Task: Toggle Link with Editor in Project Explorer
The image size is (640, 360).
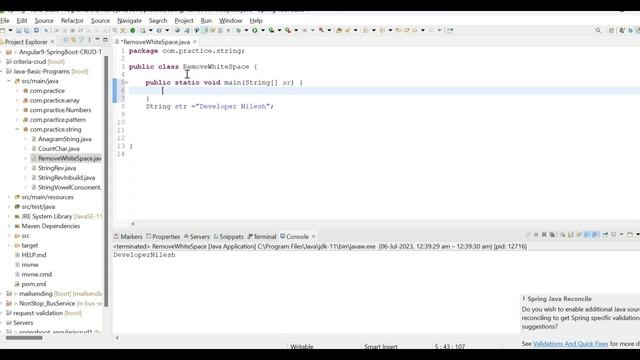Action: 73,40
